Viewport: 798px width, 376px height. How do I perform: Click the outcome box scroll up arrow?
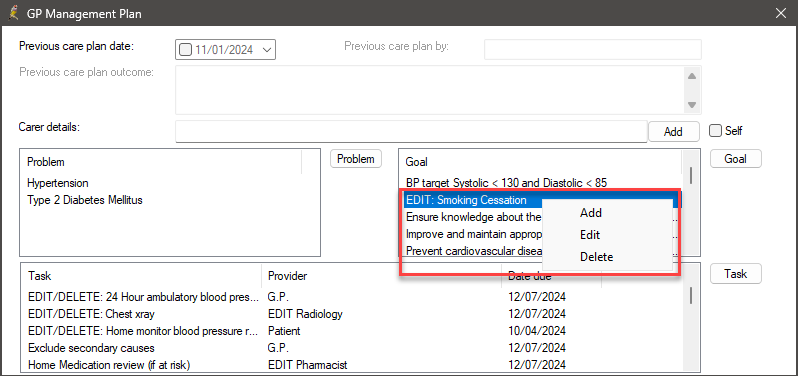pyautogui.click(x=692, y=76)
